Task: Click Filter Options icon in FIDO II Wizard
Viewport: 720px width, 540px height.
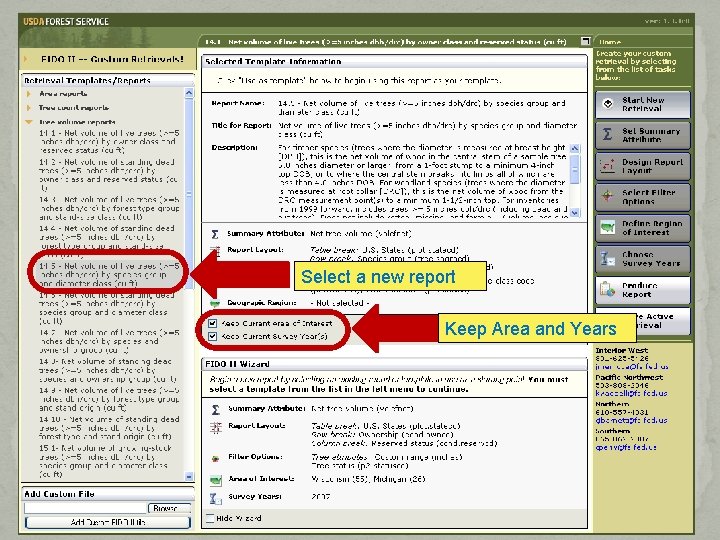Action: 215,458
